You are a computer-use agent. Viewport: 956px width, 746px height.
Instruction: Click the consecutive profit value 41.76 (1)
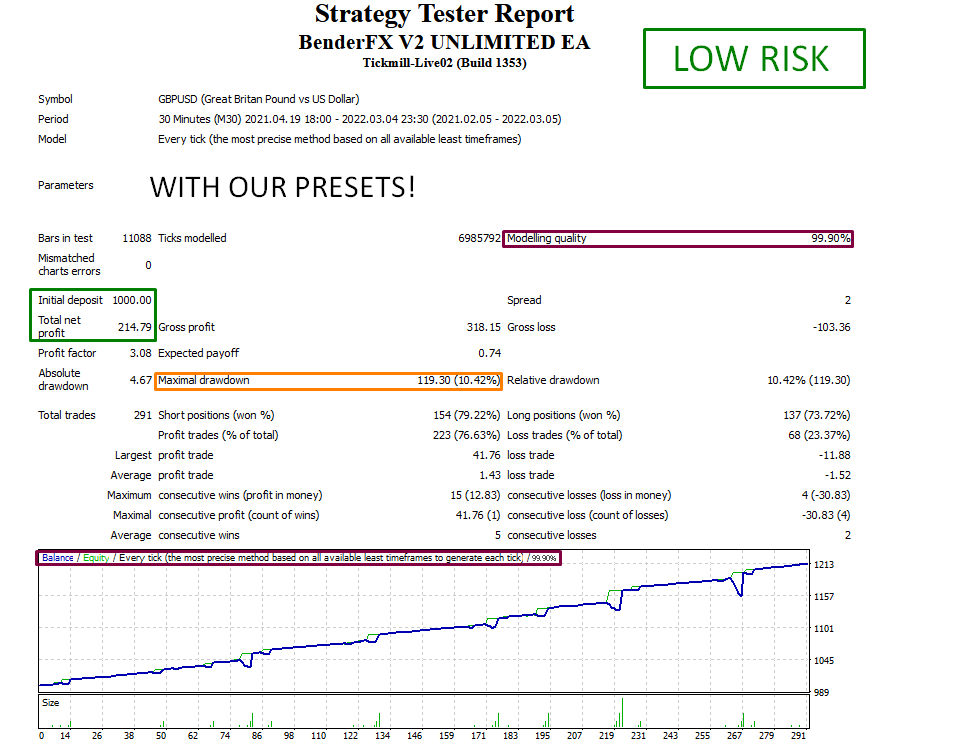tap(478, 516)
